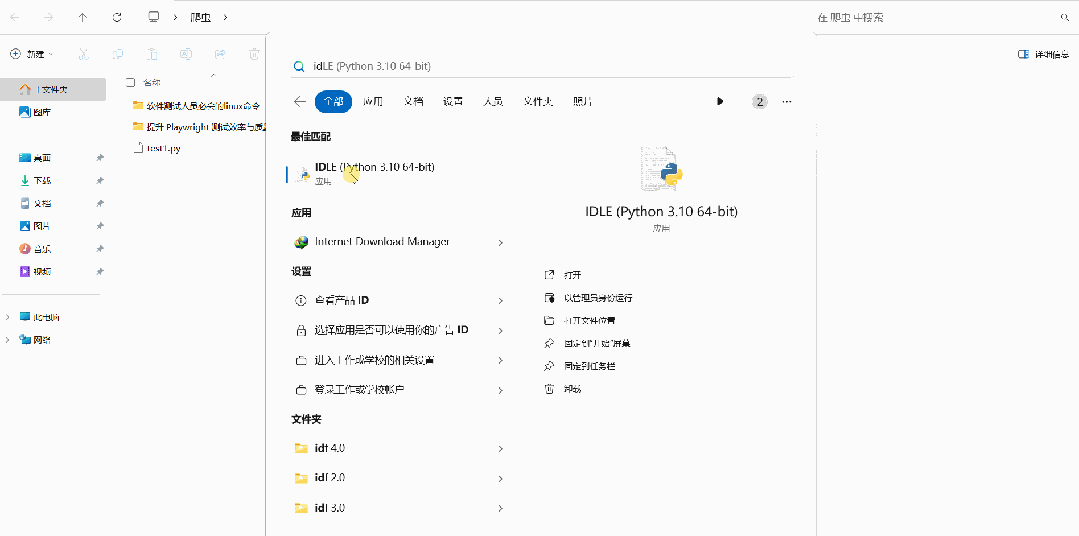Expand chevron for 登录工作或学校帐户
The width and height of the screenshot is (1079, 536).
pyautogui.click(x=500, y=390)
